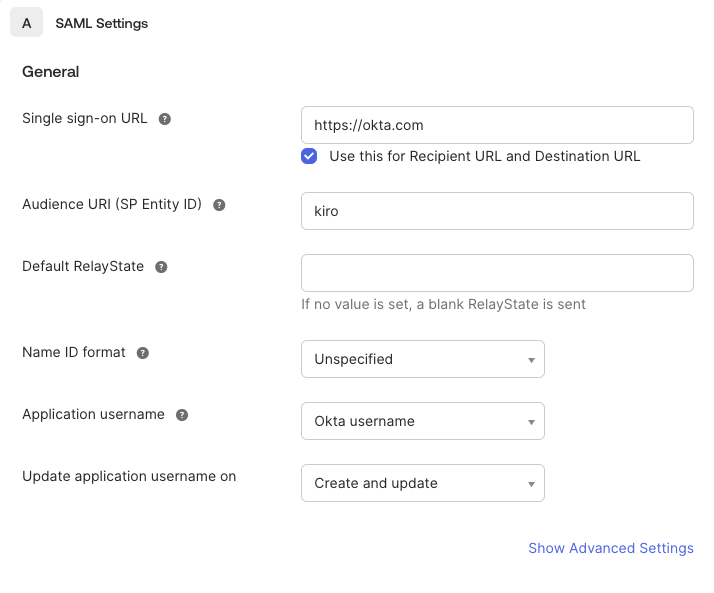Open the Default RelayState help tooltip icon
The width and height of the screenshot is (714, 593).
[x=161, y=267]
